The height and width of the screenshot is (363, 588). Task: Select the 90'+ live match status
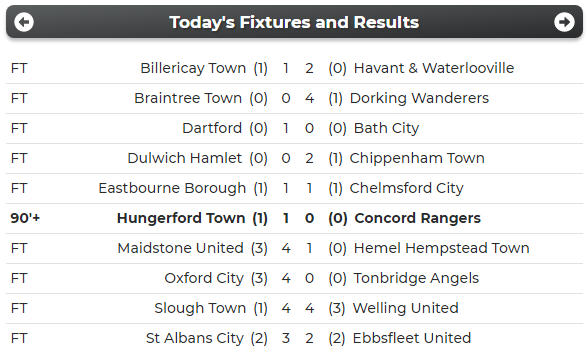[25, 218]
